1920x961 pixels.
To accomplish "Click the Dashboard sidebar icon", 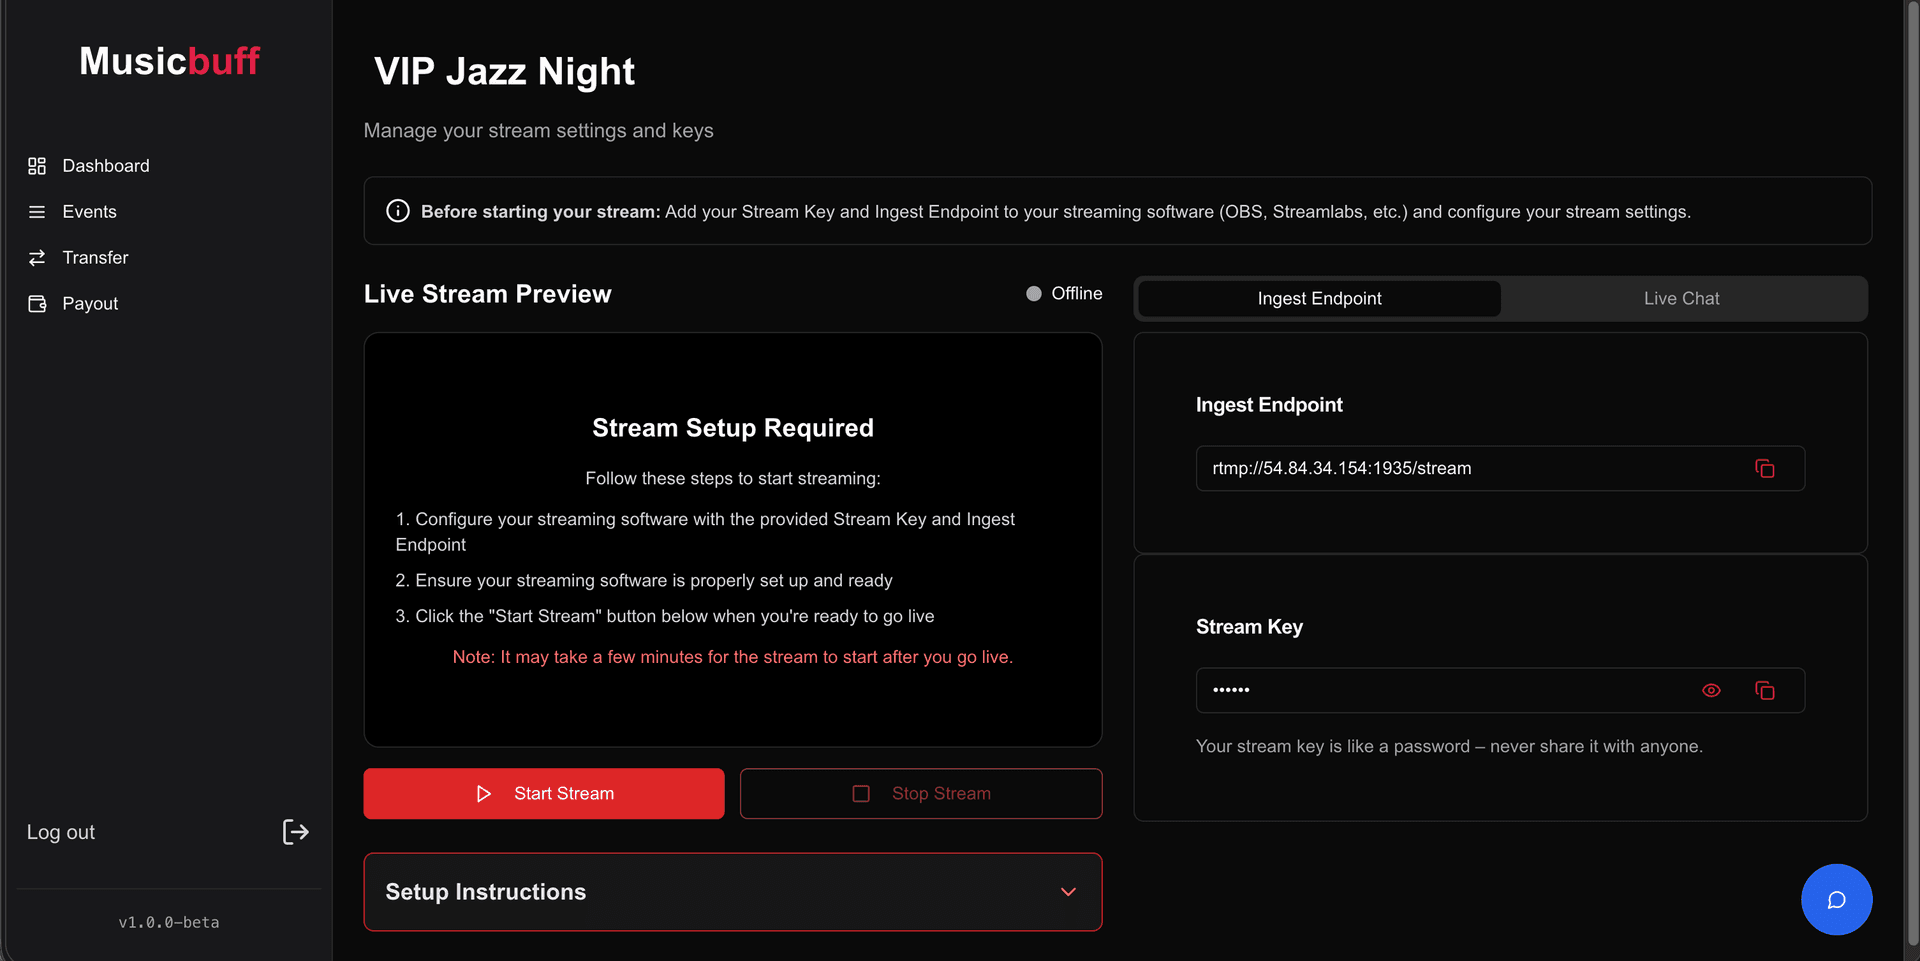I will tap(38, 165).
